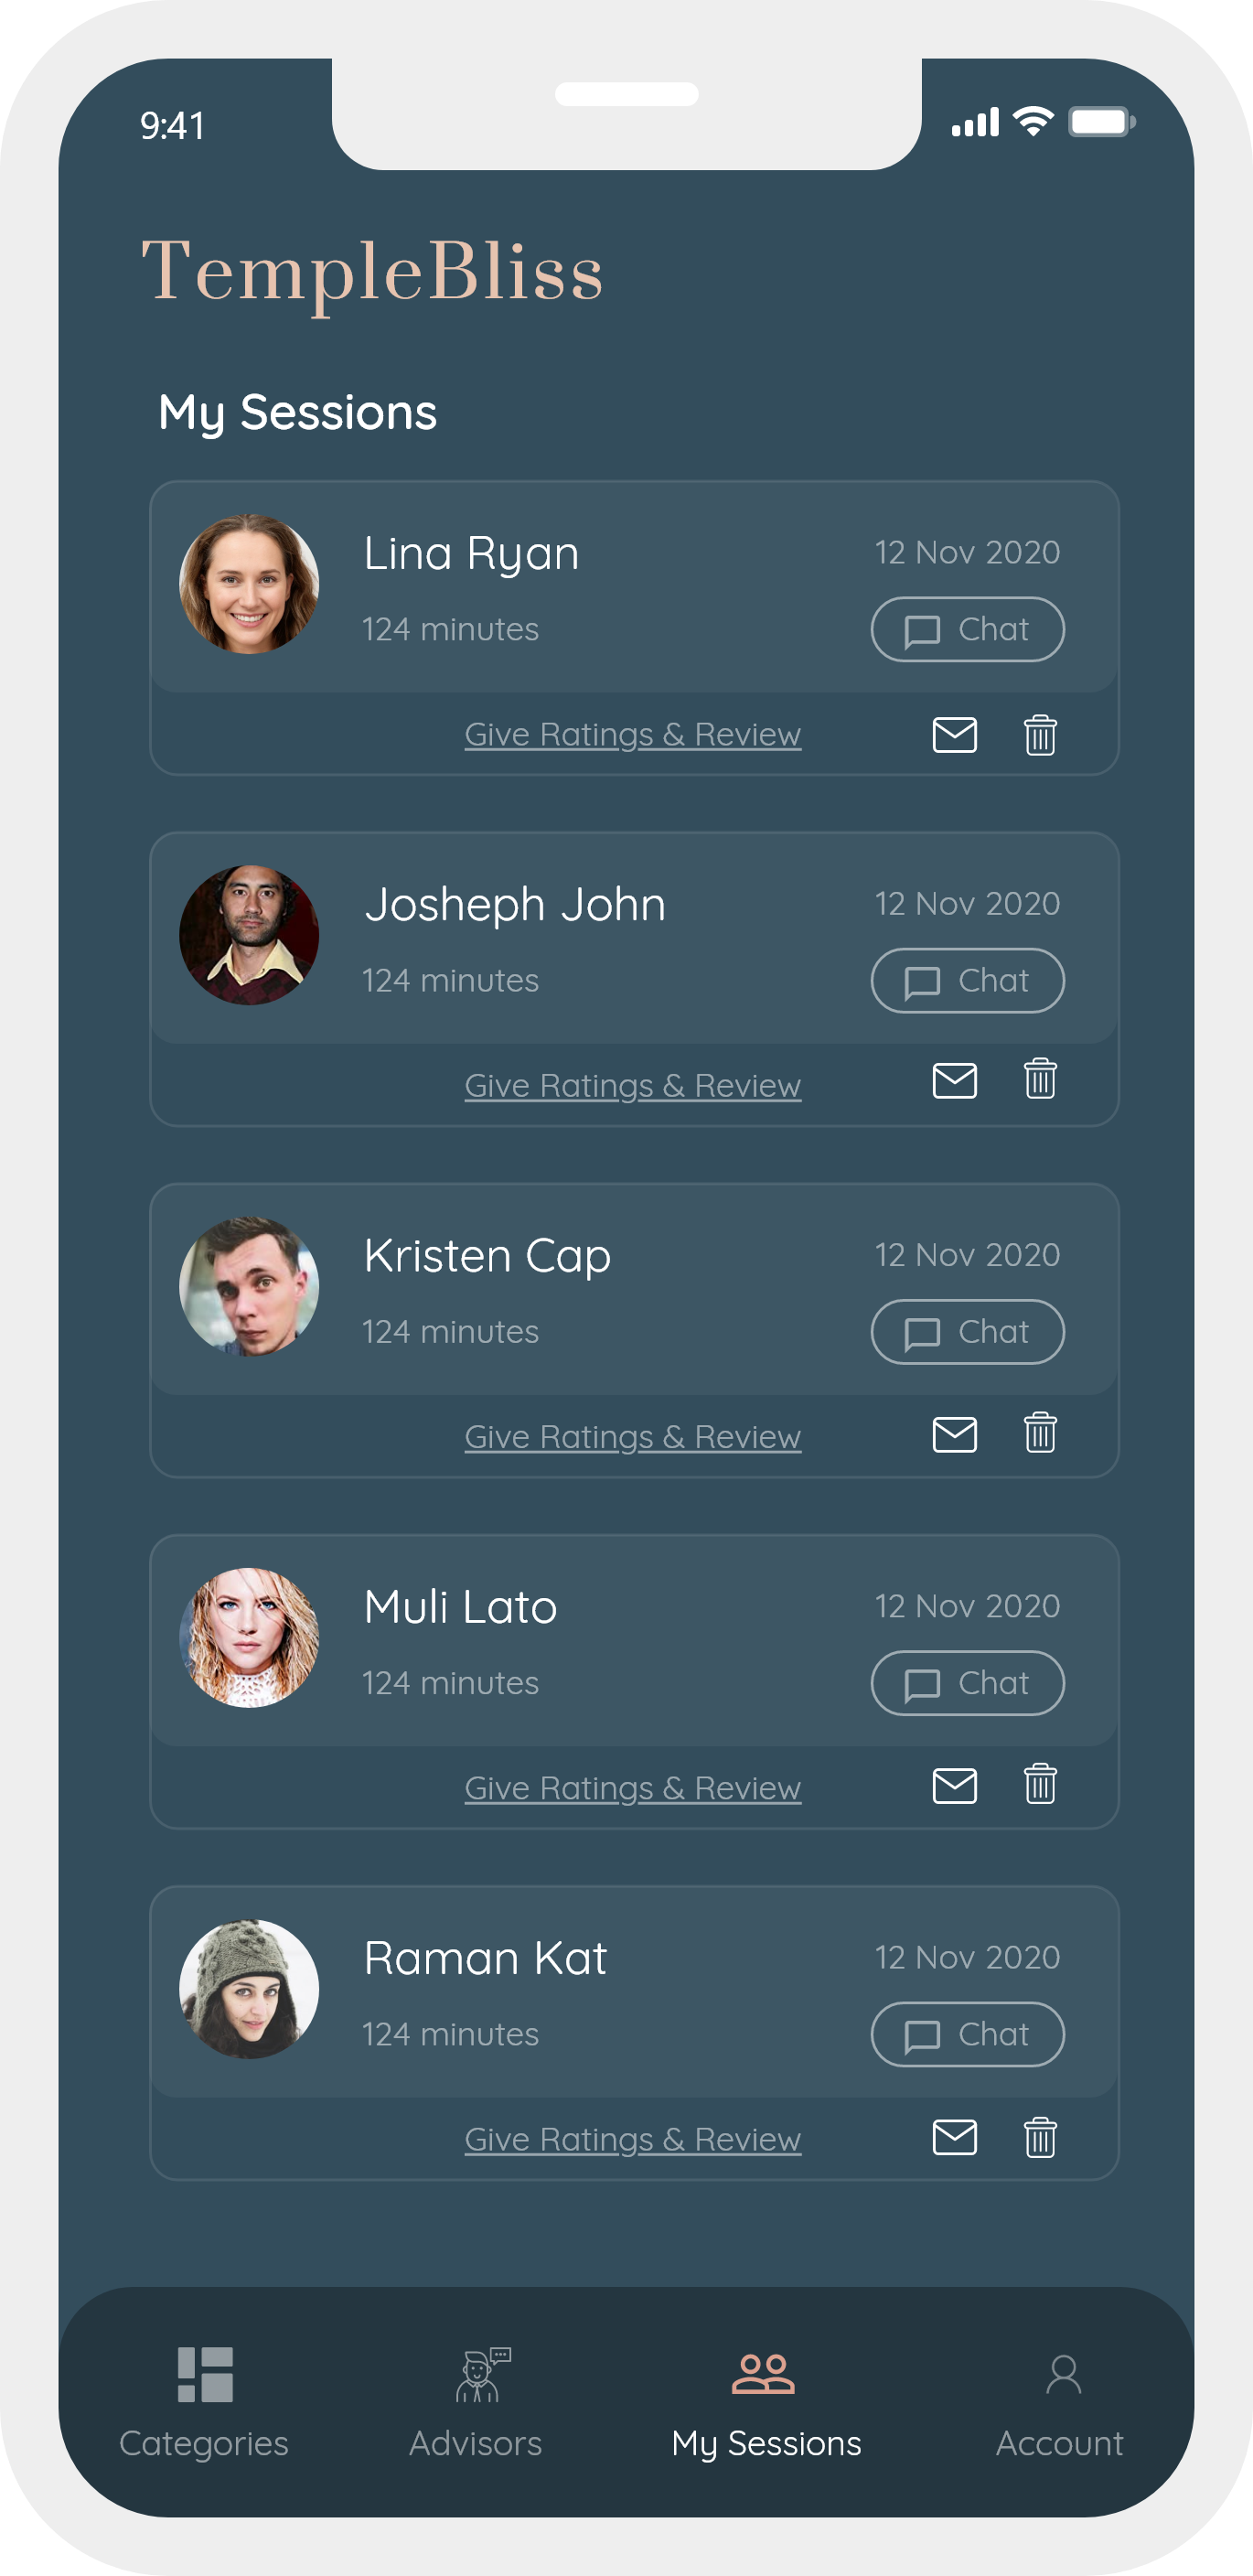The image size is (1253, 2576).
Task: Click the envelope icon under Josheph John
Action: pos(954,1080)
